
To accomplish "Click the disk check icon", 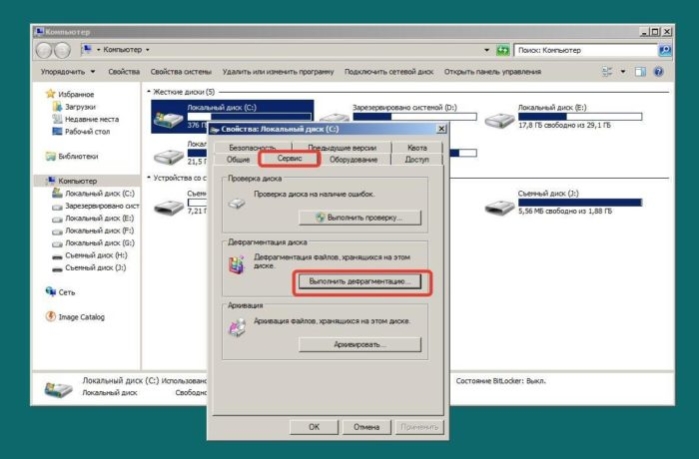I will [237, 203].
